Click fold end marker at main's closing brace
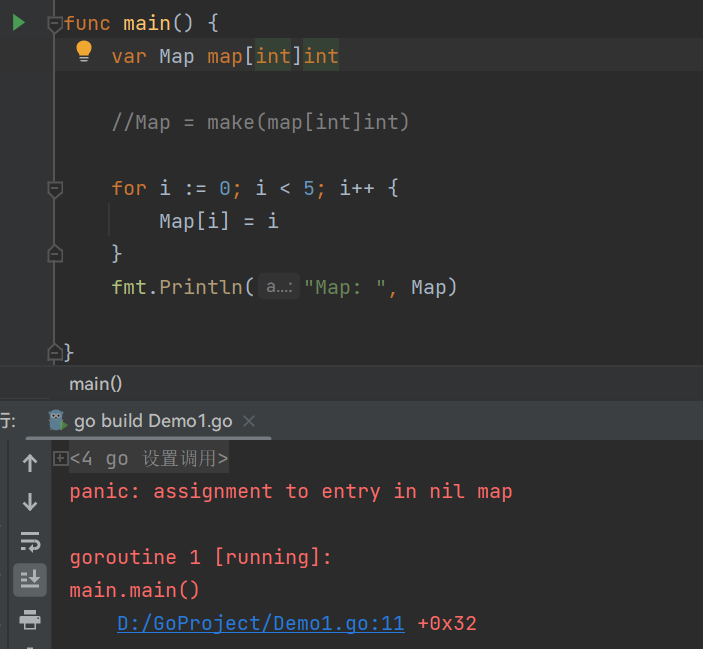 pyautogui.click(x=55, y=352)
